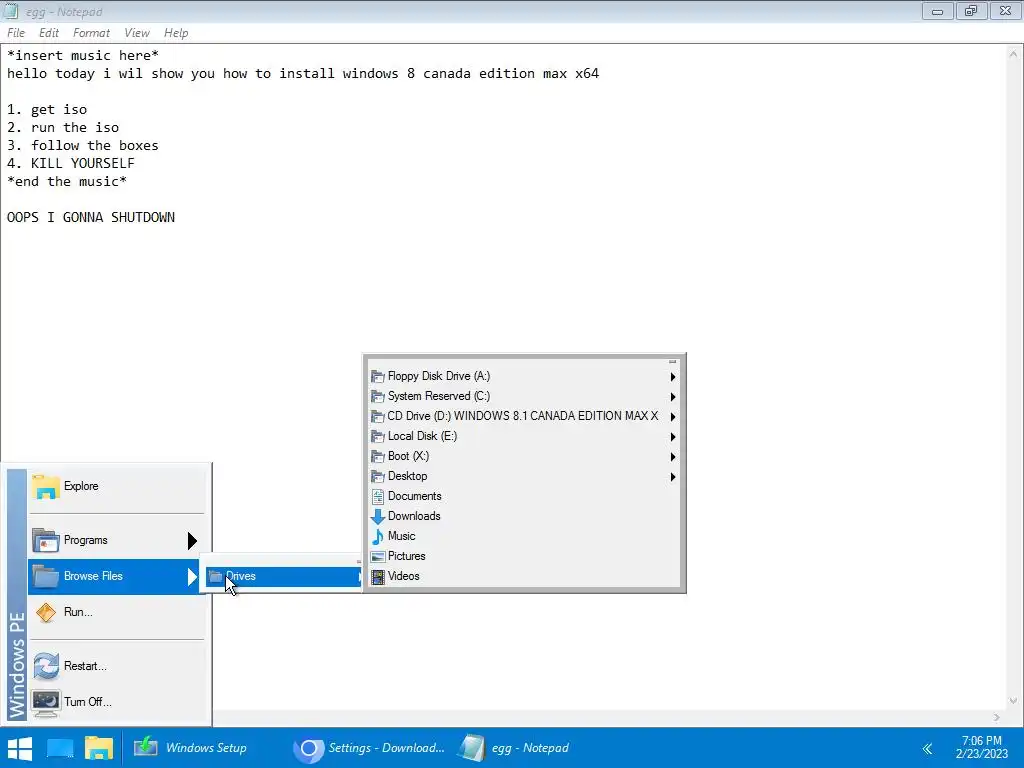This screenshot has height=768, width=1024.
Task: Switch to the Windows Setup taskbar button
Action: point(191,748)
